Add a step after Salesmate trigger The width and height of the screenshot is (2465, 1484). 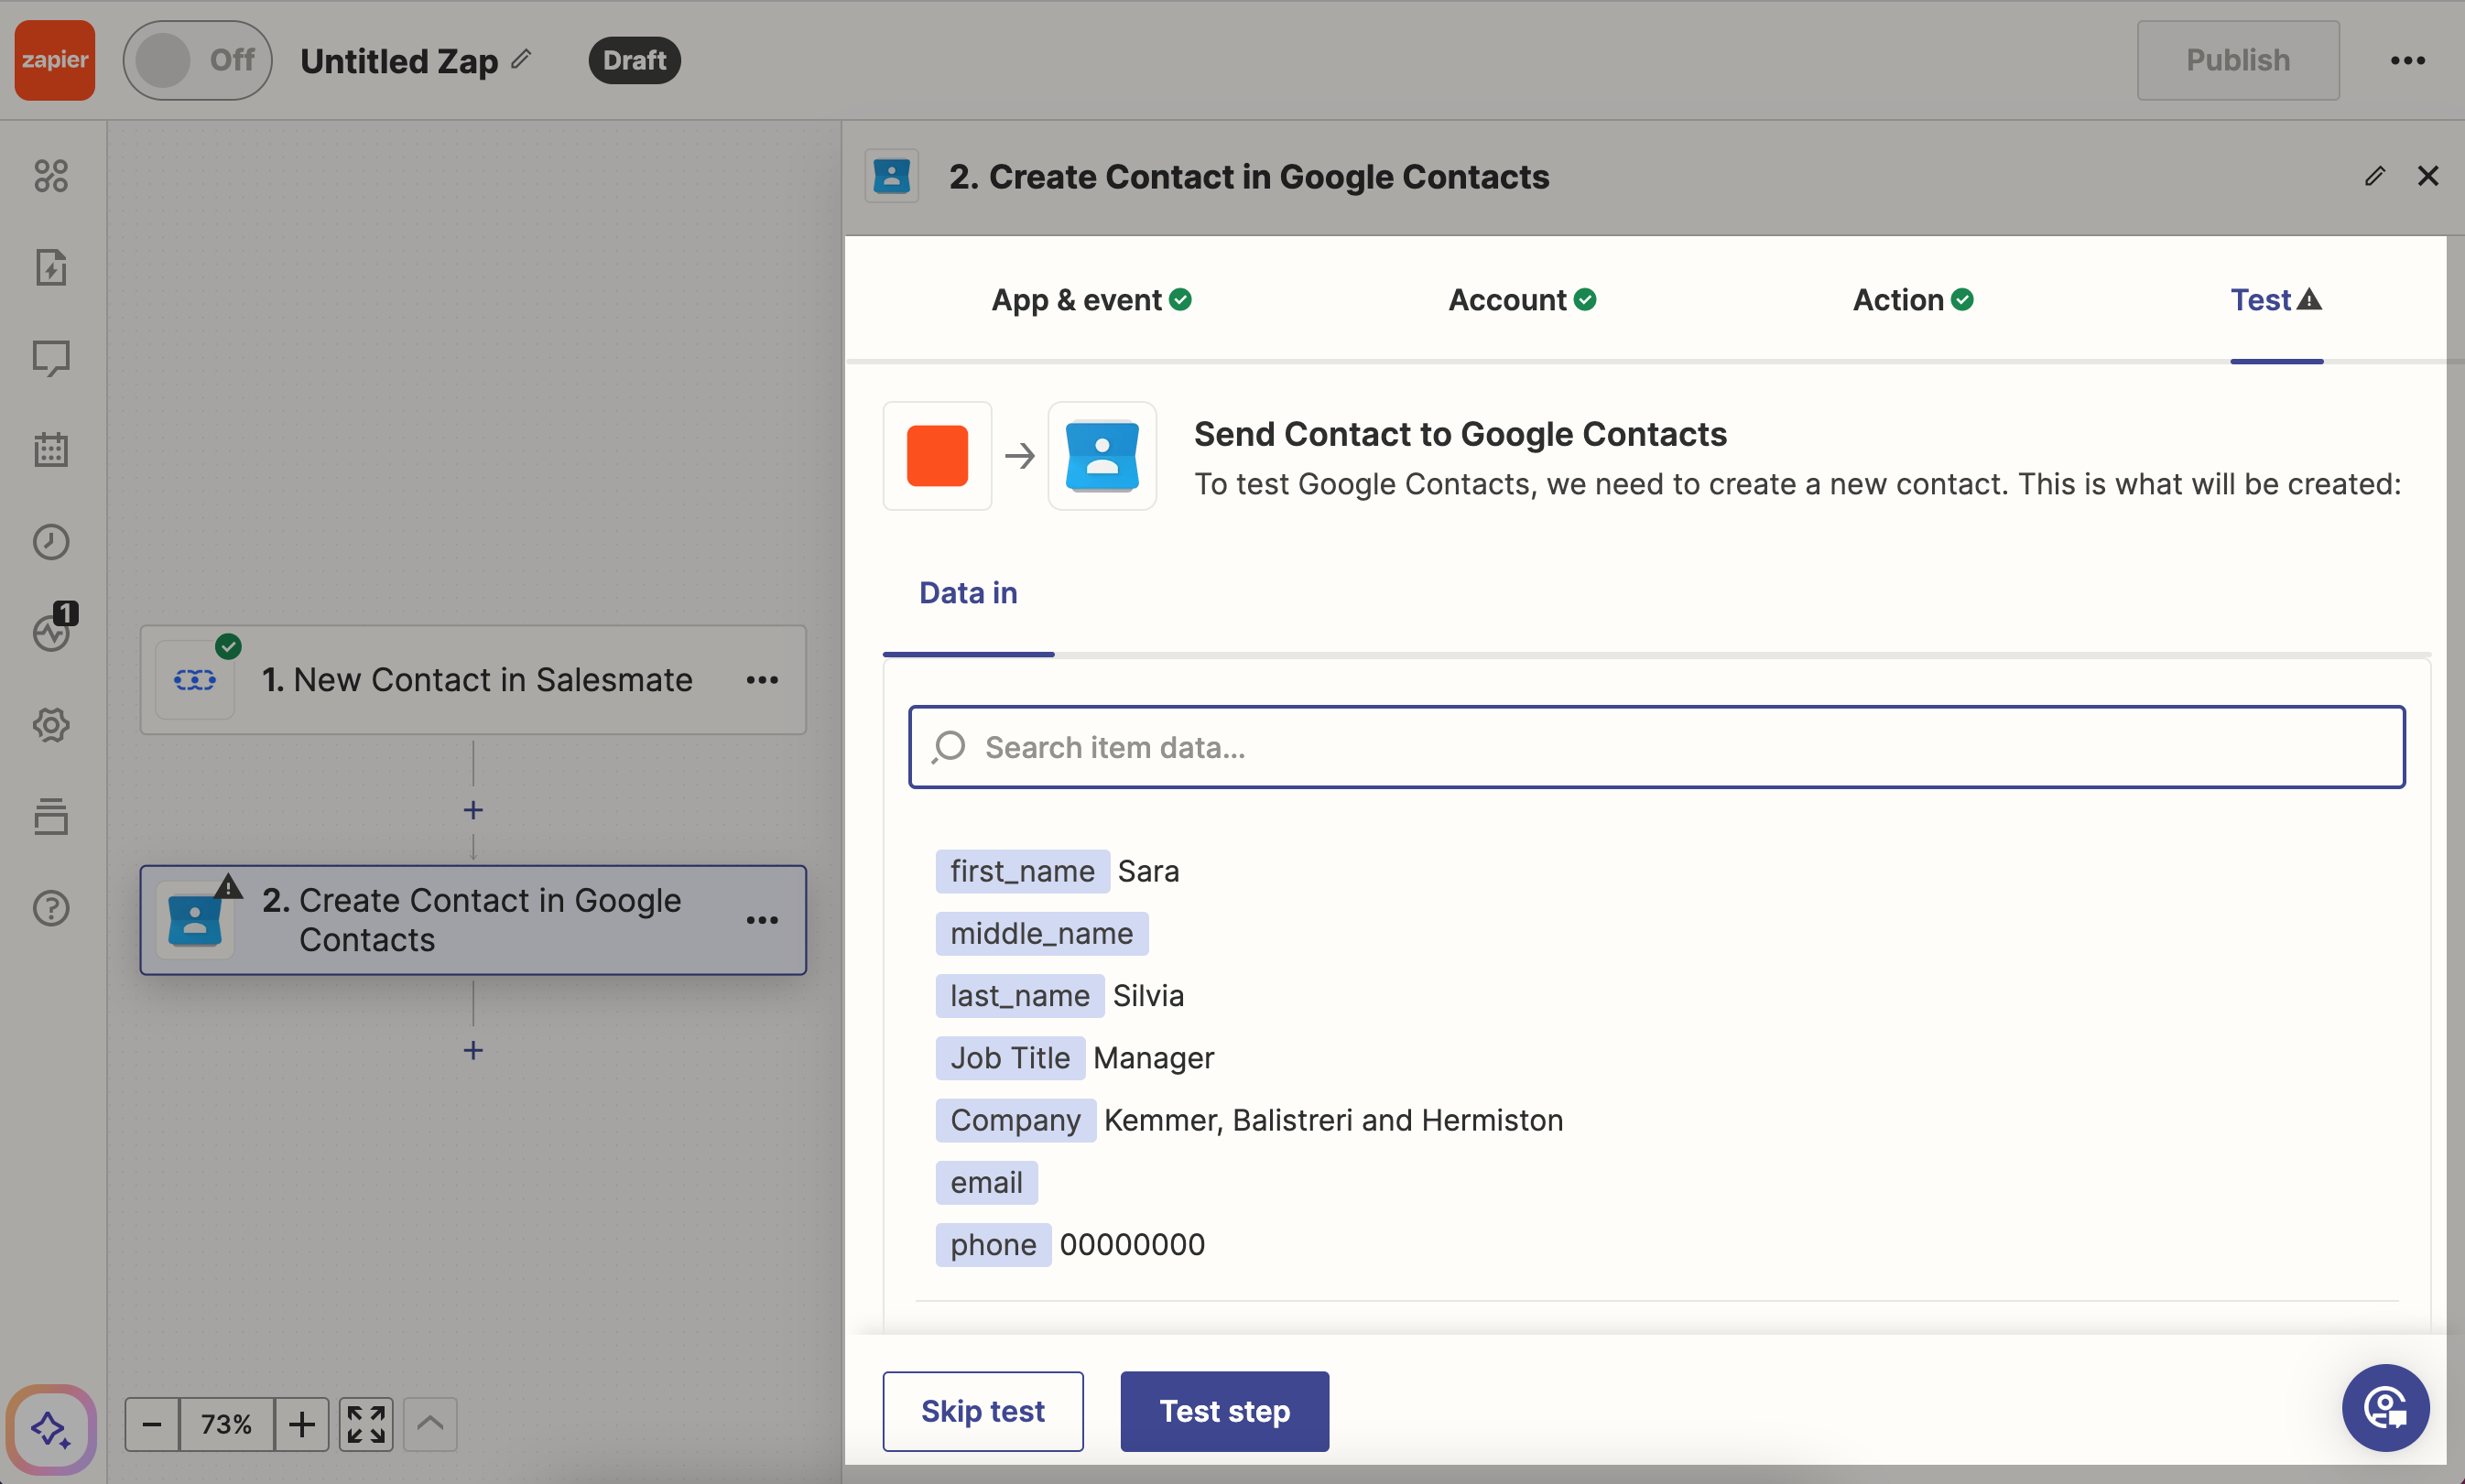point(473,809)
